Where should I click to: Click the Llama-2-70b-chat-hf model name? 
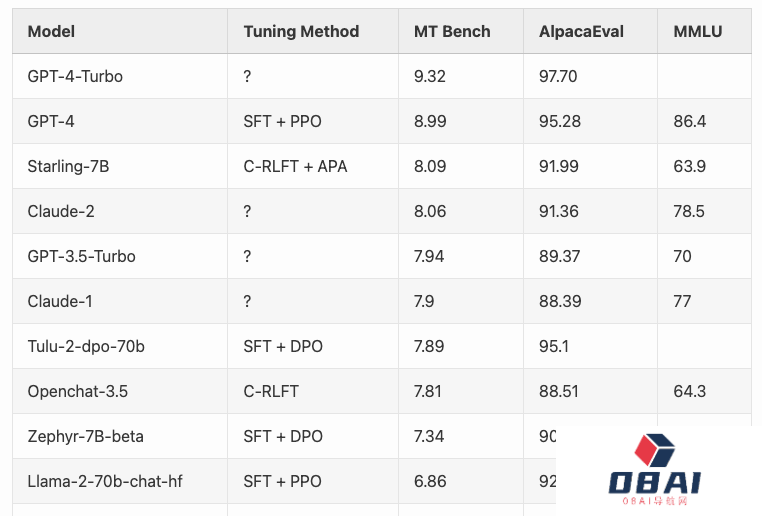(105, 481)
